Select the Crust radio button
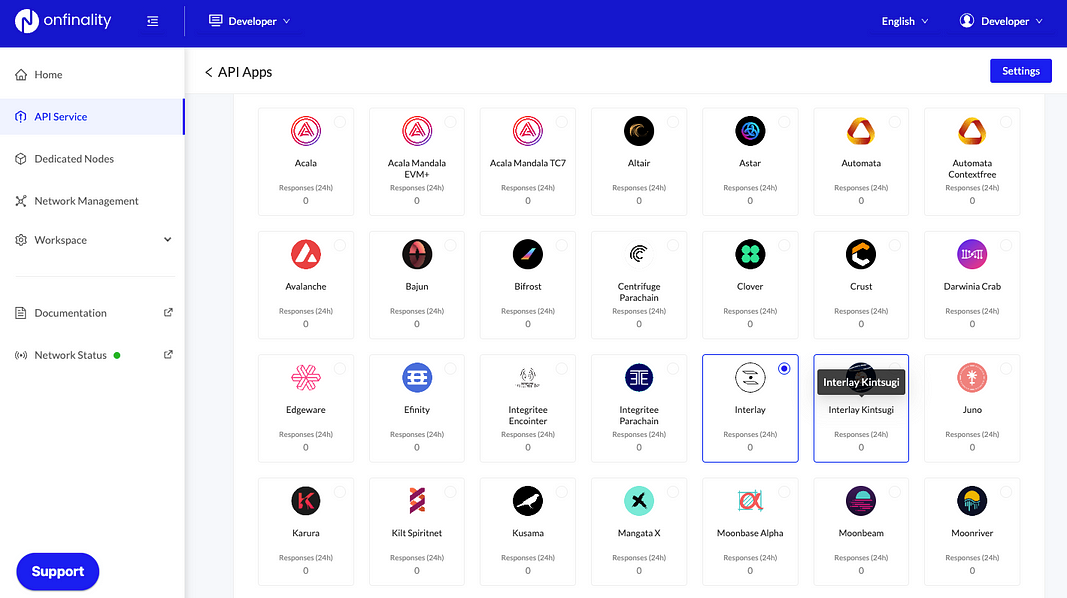 (895, 245)
